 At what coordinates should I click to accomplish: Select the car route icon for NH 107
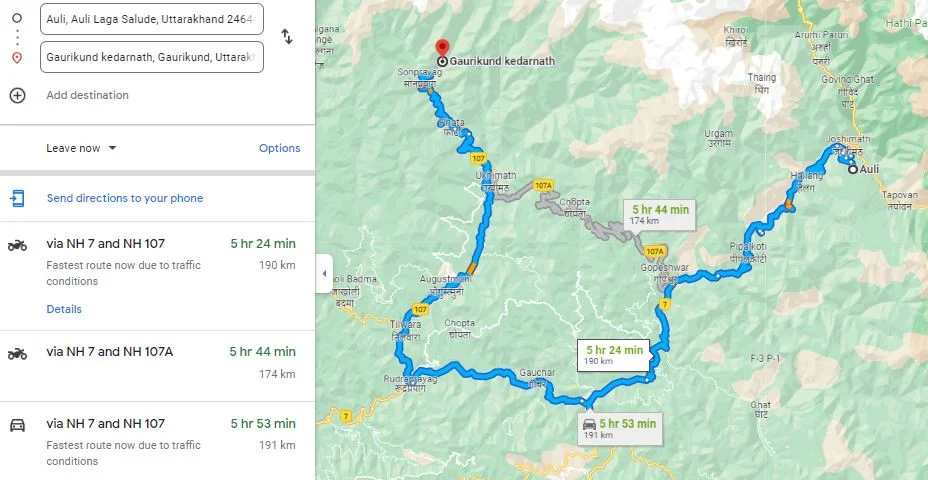click(x=17, y=424)
